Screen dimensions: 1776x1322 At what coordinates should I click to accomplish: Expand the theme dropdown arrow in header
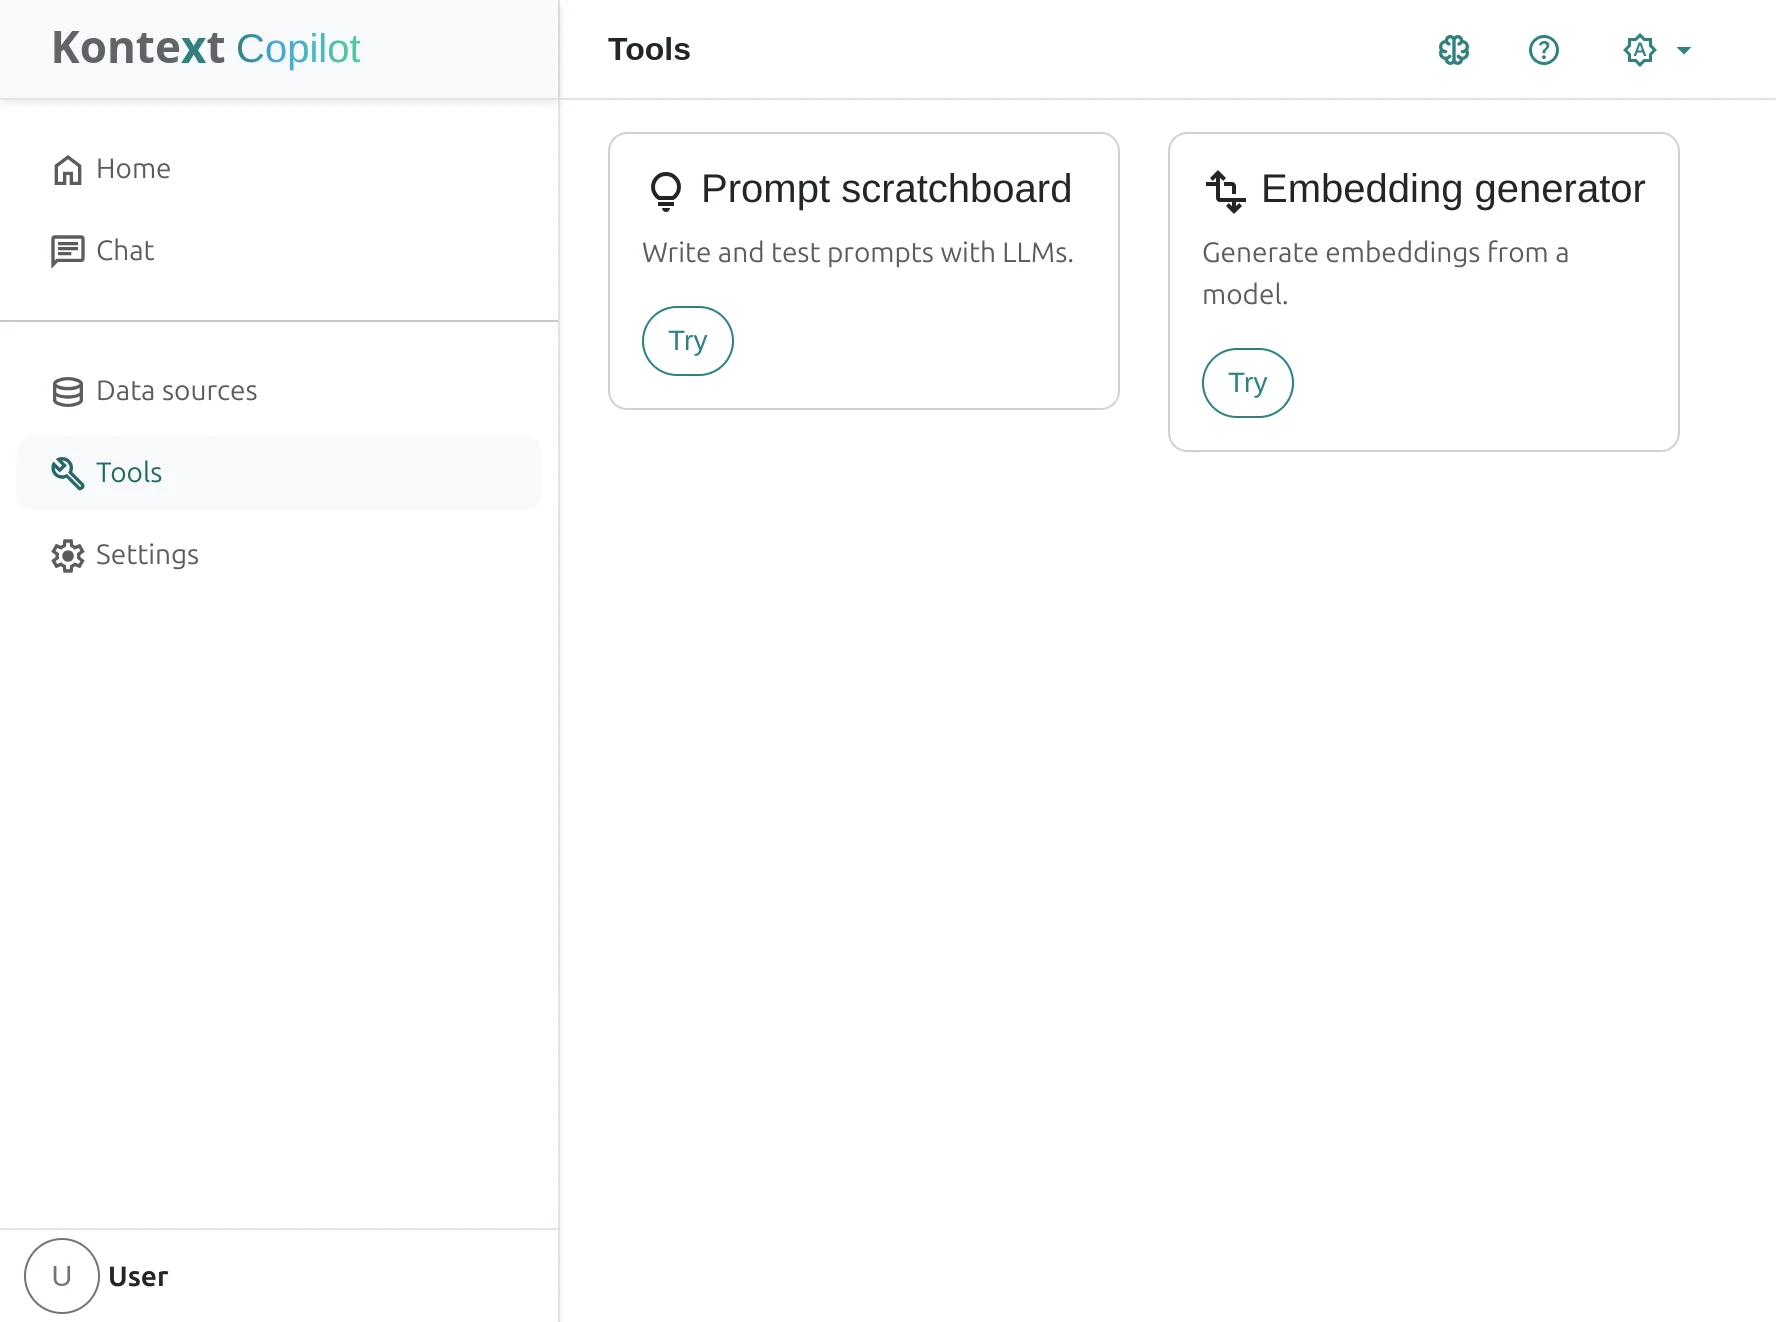click(1684, 50)
